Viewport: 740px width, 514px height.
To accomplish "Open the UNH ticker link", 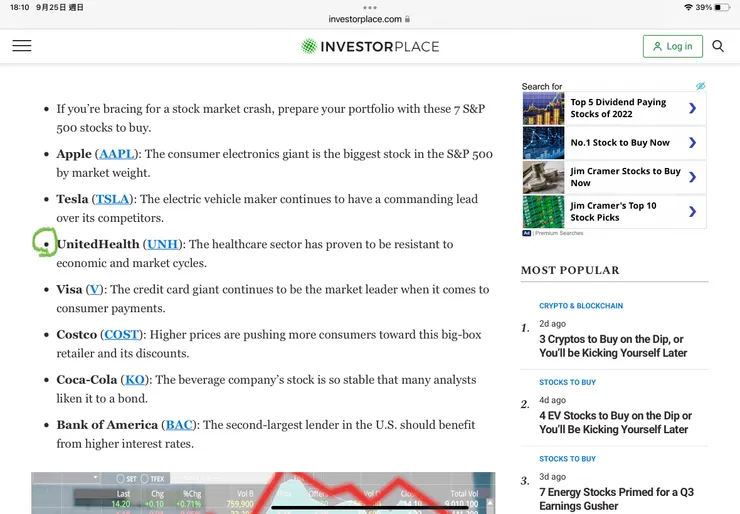I will click(x=162, y=244).
